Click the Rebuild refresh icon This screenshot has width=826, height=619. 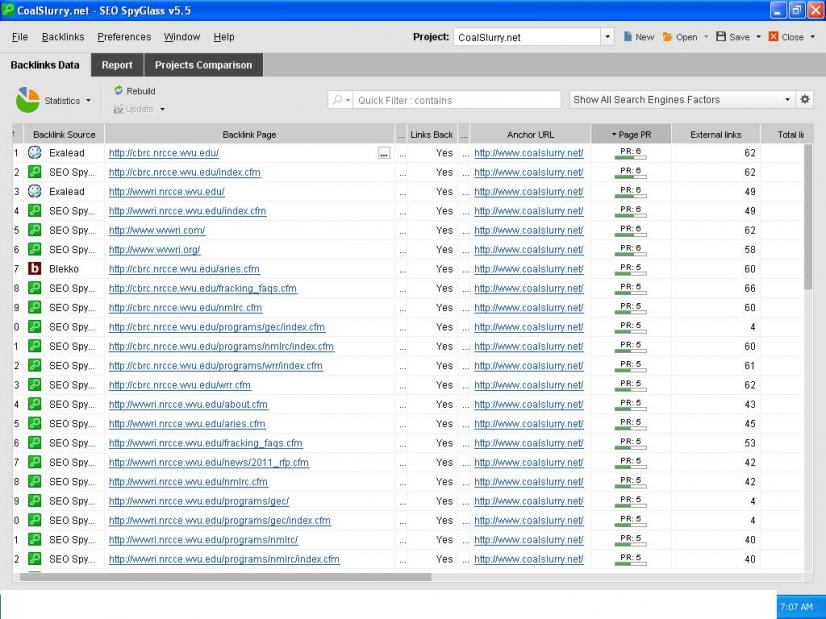pos(119,91)
